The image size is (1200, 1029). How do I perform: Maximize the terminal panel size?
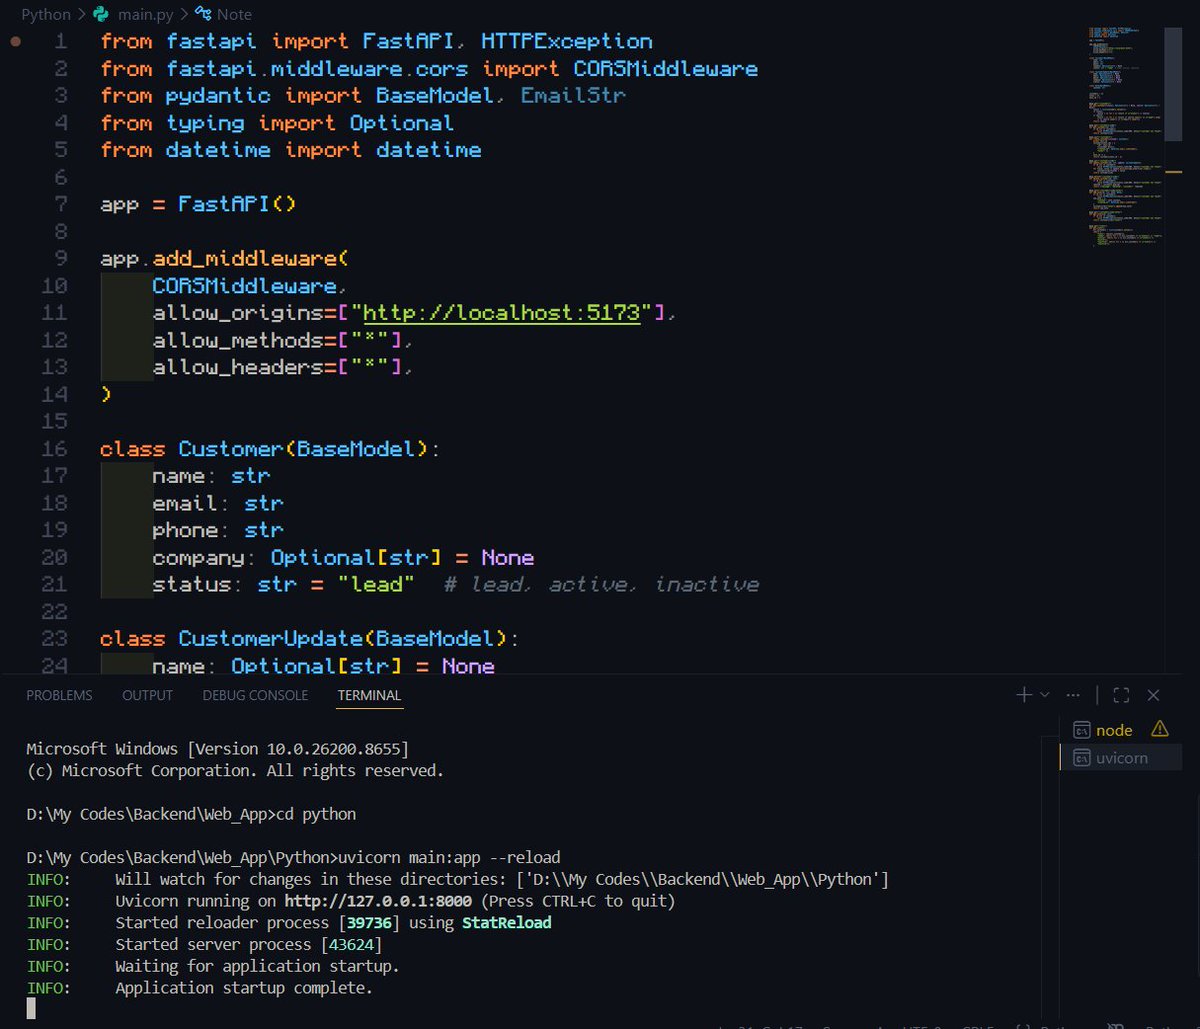pos(1121,695)
